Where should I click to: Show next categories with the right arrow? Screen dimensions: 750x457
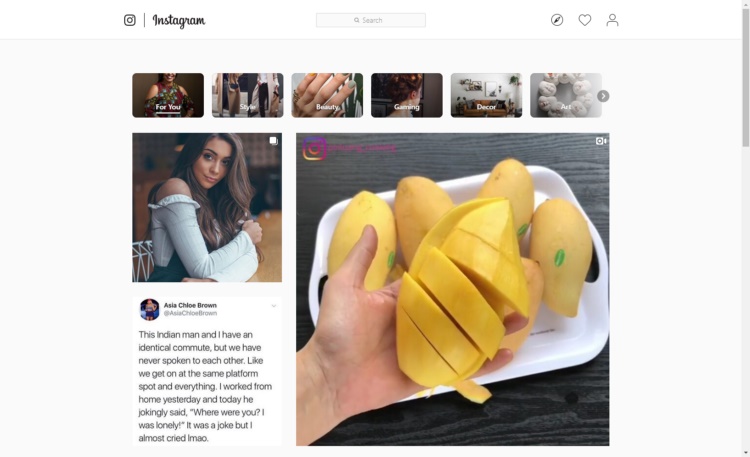tap(603, 96)
